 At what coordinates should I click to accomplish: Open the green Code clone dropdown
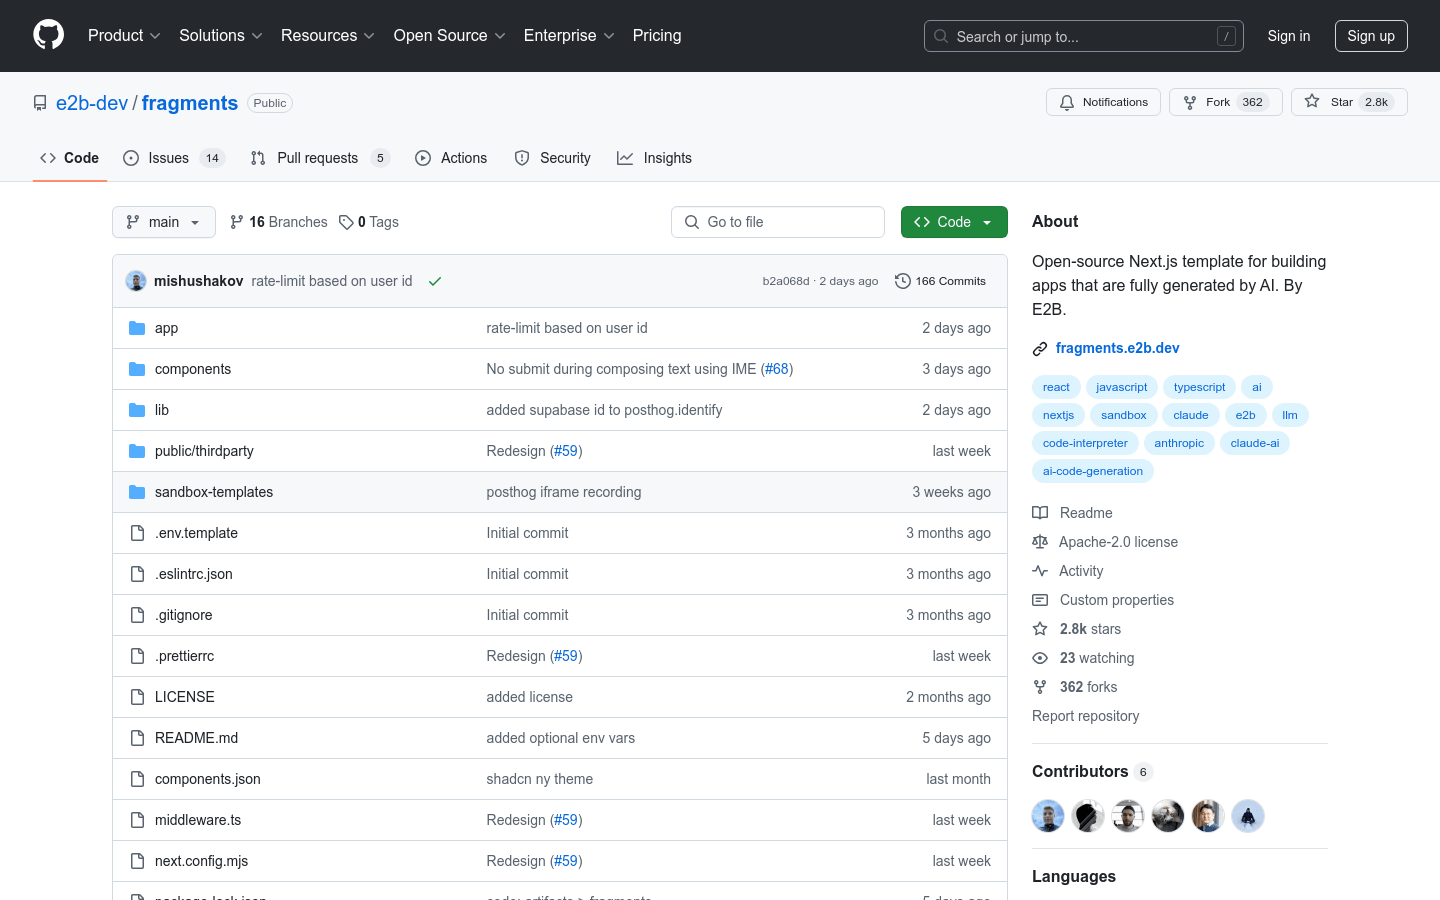(x=954, y=222)
